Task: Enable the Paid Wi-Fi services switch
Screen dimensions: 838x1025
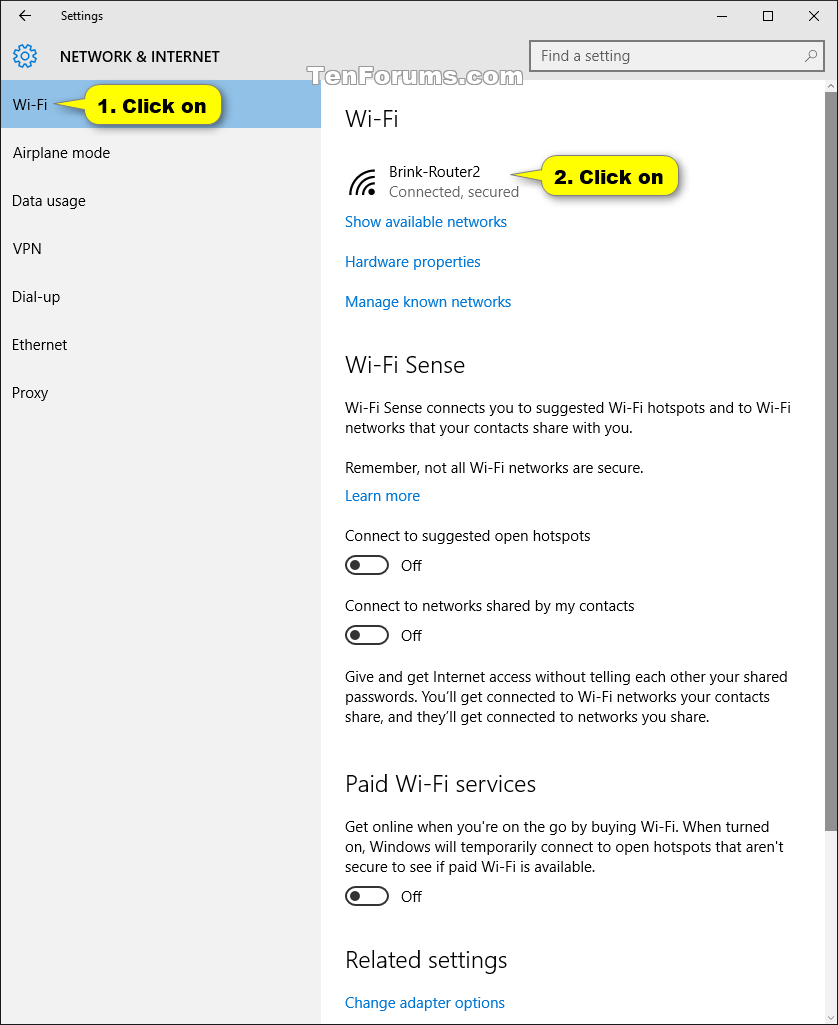Action: (x=367, y=896)
